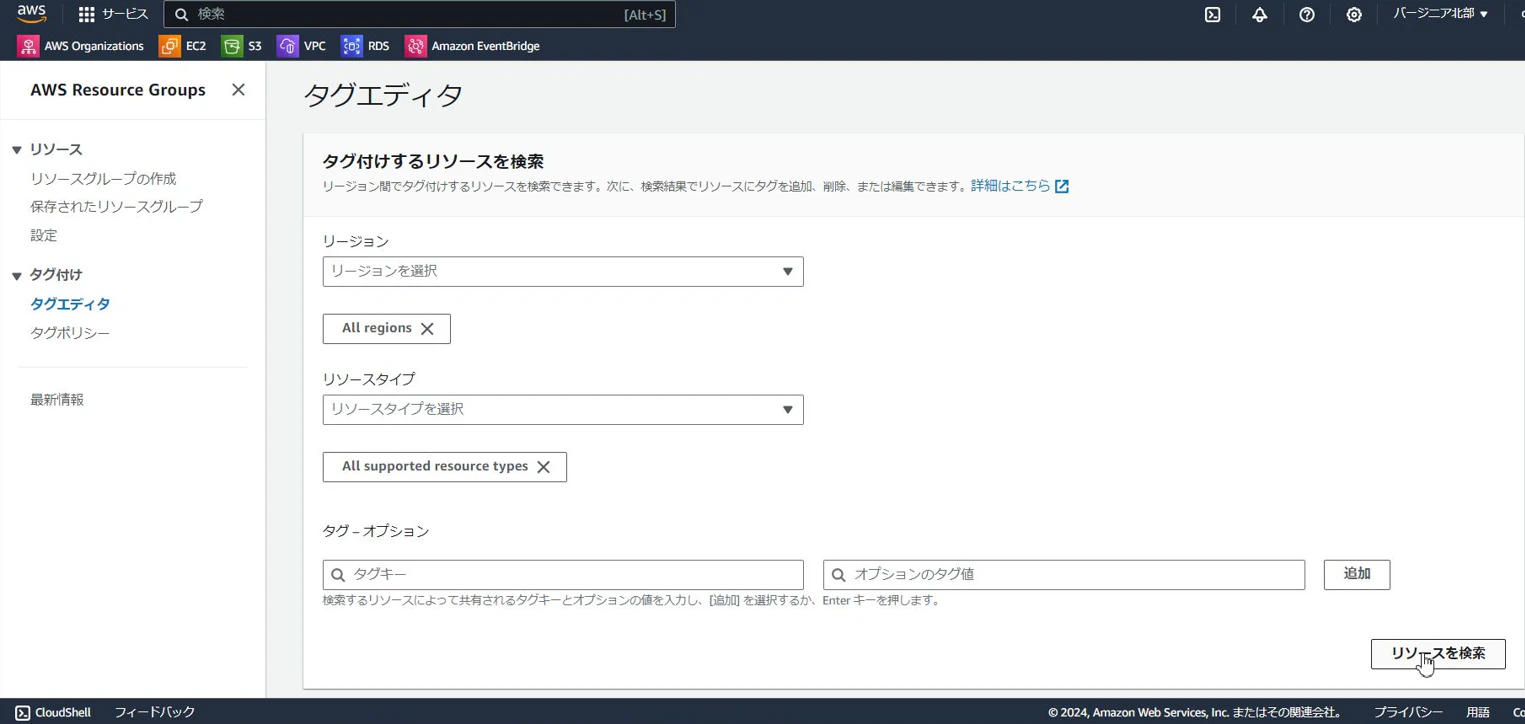Close the AWS Resource Groups sidebar
Screen dimensions: 1525x724
[x=238, y=90]
